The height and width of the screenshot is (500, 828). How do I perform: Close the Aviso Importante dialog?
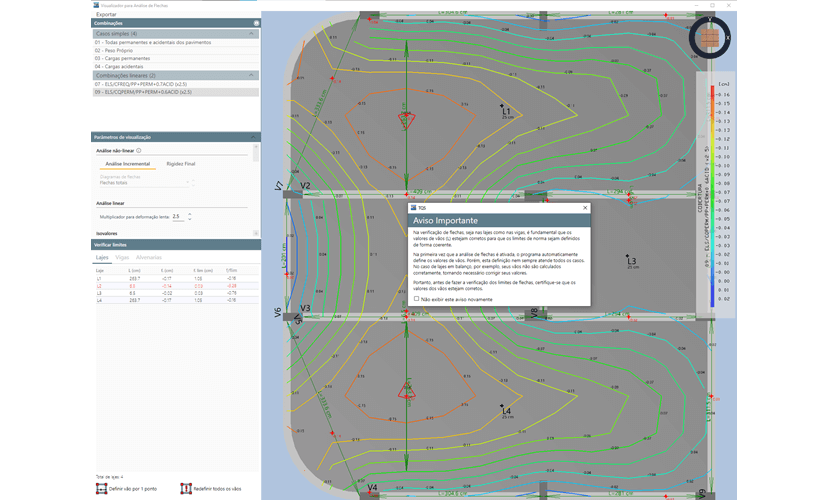[x=584, y=207]
